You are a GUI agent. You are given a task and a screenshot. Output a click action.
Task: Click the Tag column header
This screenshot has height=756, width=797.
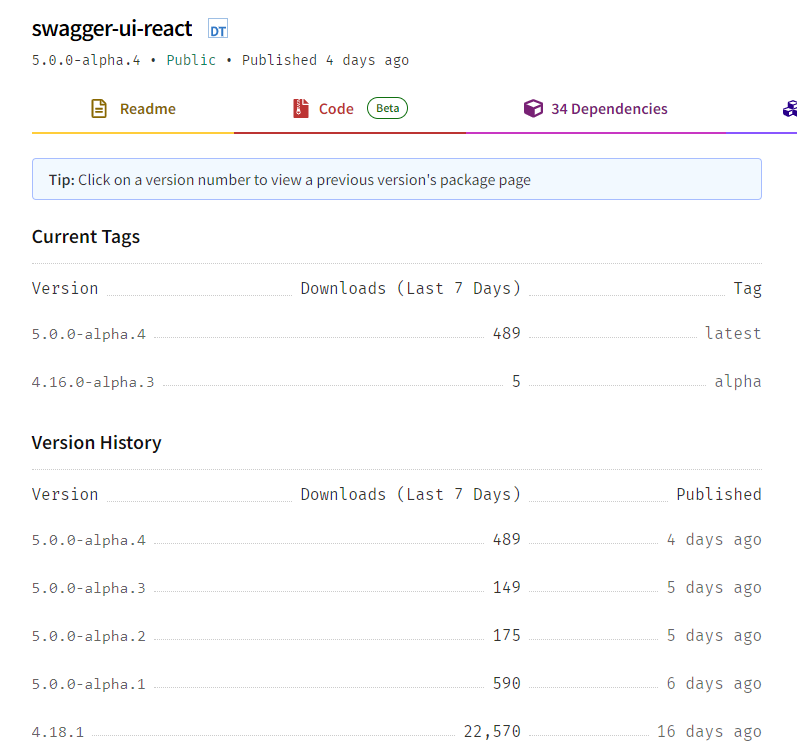748,289
